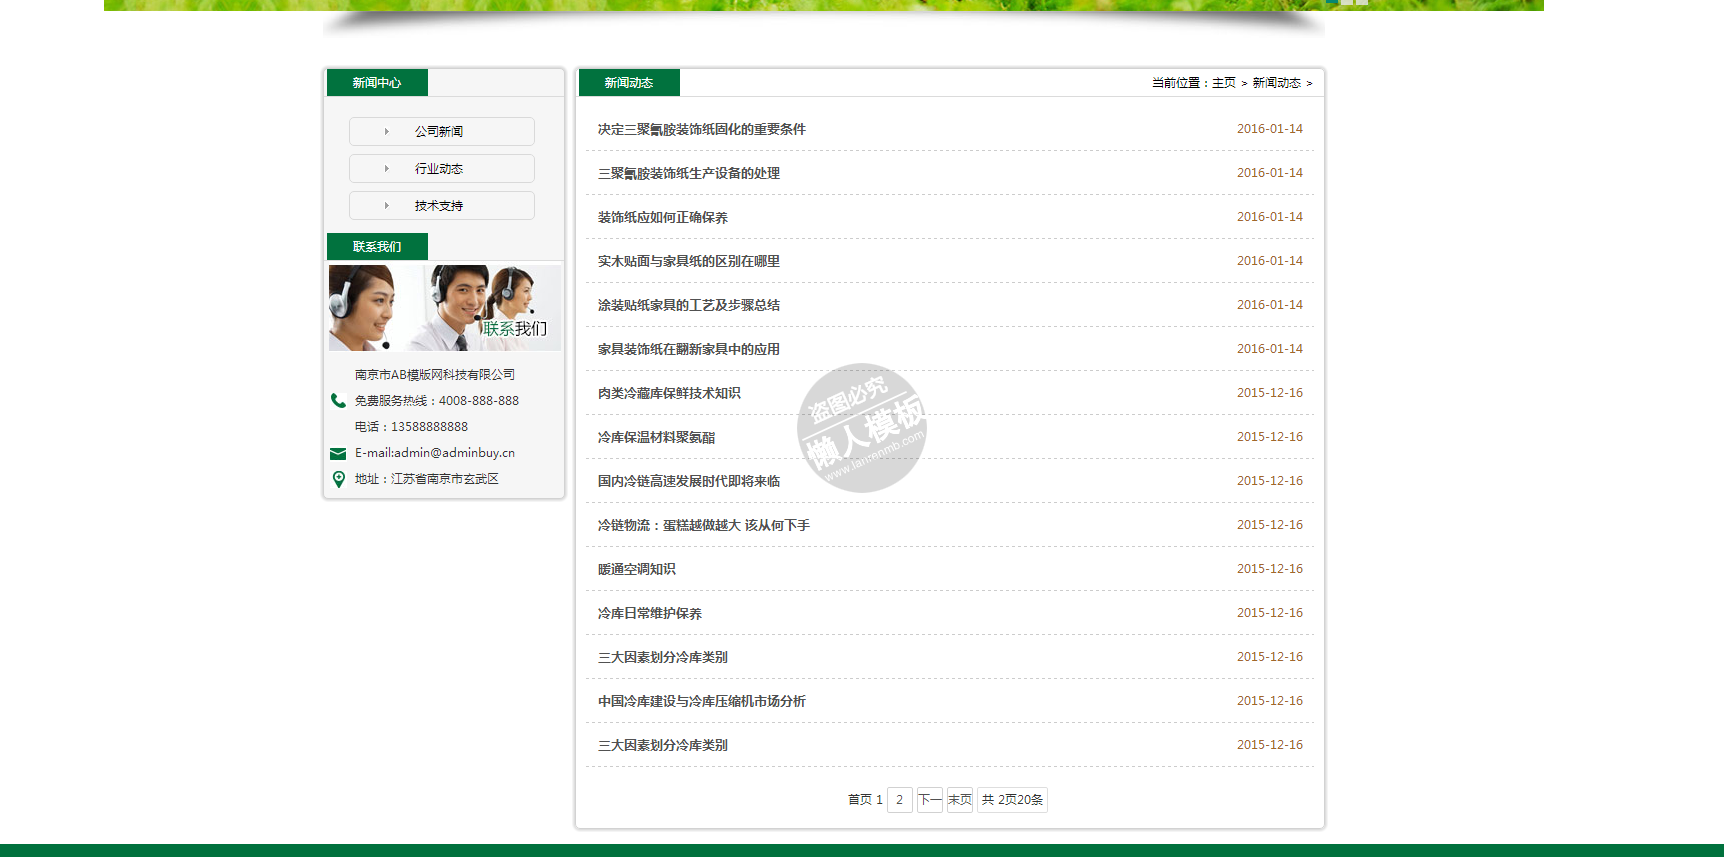The width and height of the screenshot is (1724, 857).
Task: Open article 中国冷库建设与冷库压缩机市场分析
Action: [701, 702]
